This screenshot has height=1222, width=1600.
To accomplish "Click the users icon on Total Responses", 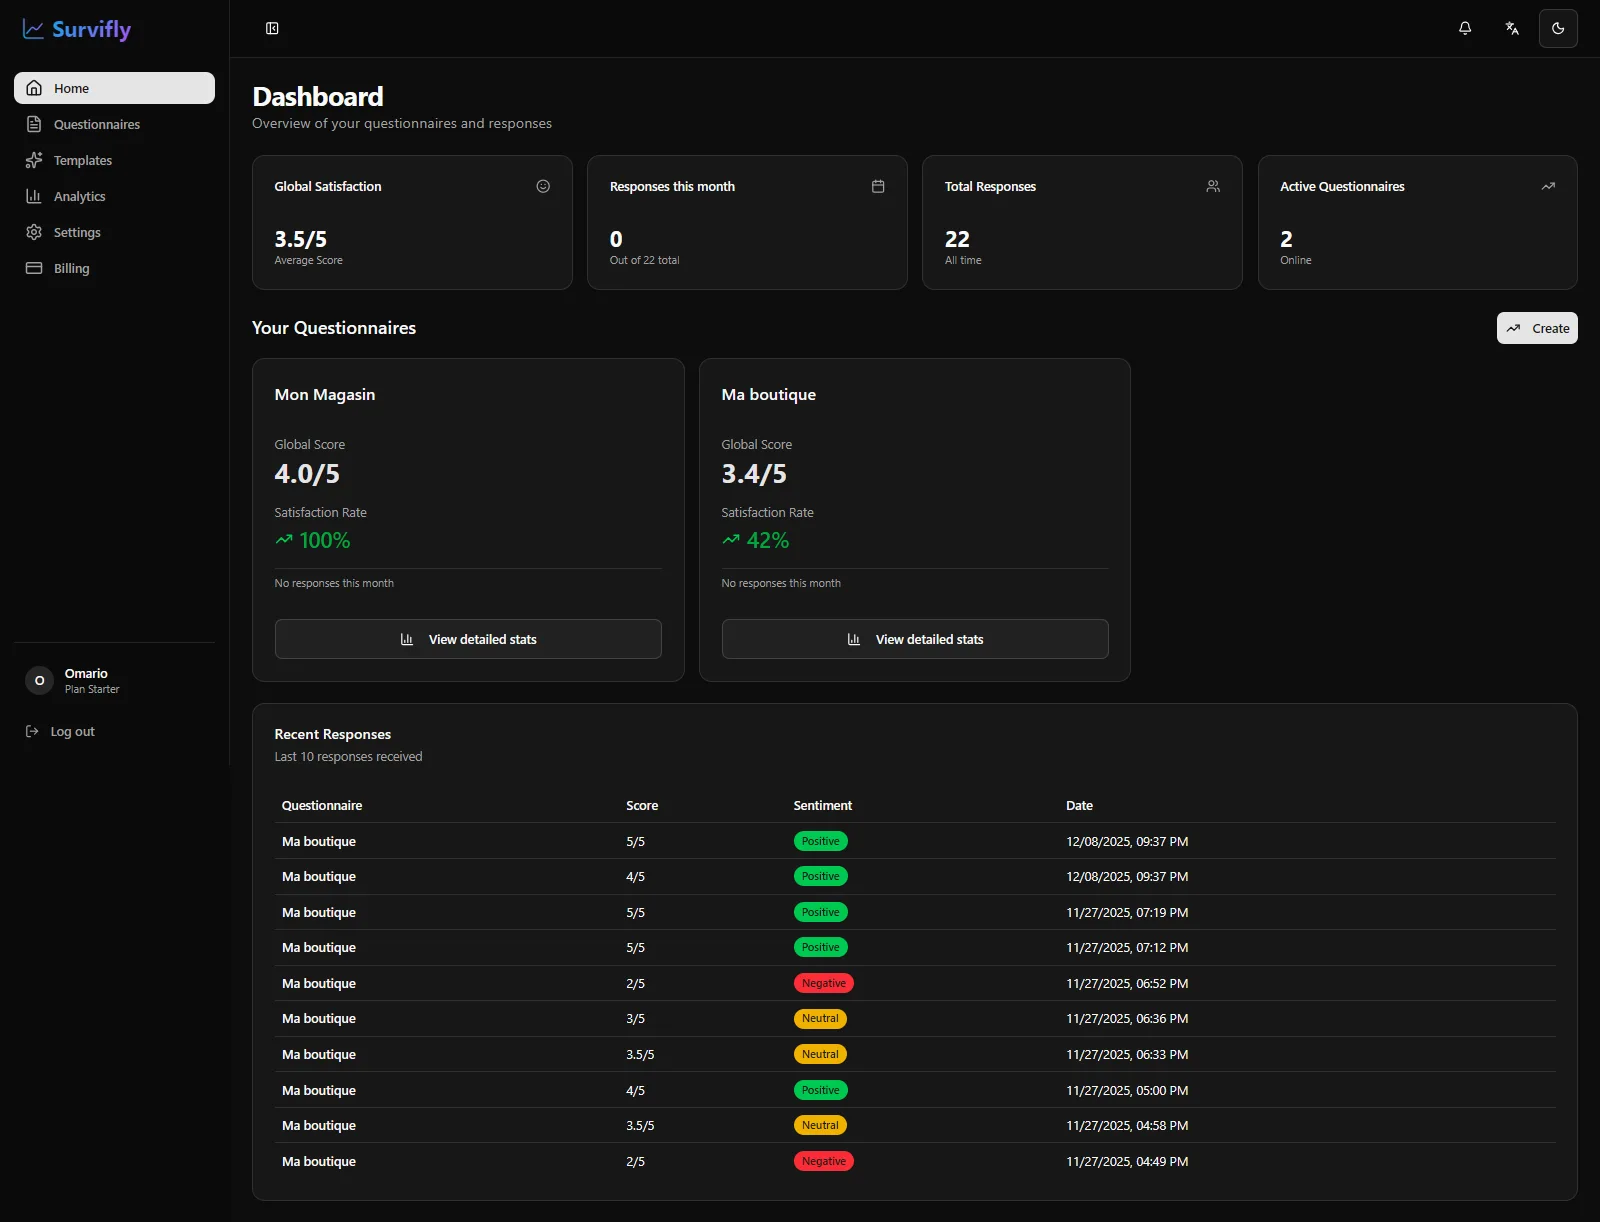I will [x=1213, y=187].
